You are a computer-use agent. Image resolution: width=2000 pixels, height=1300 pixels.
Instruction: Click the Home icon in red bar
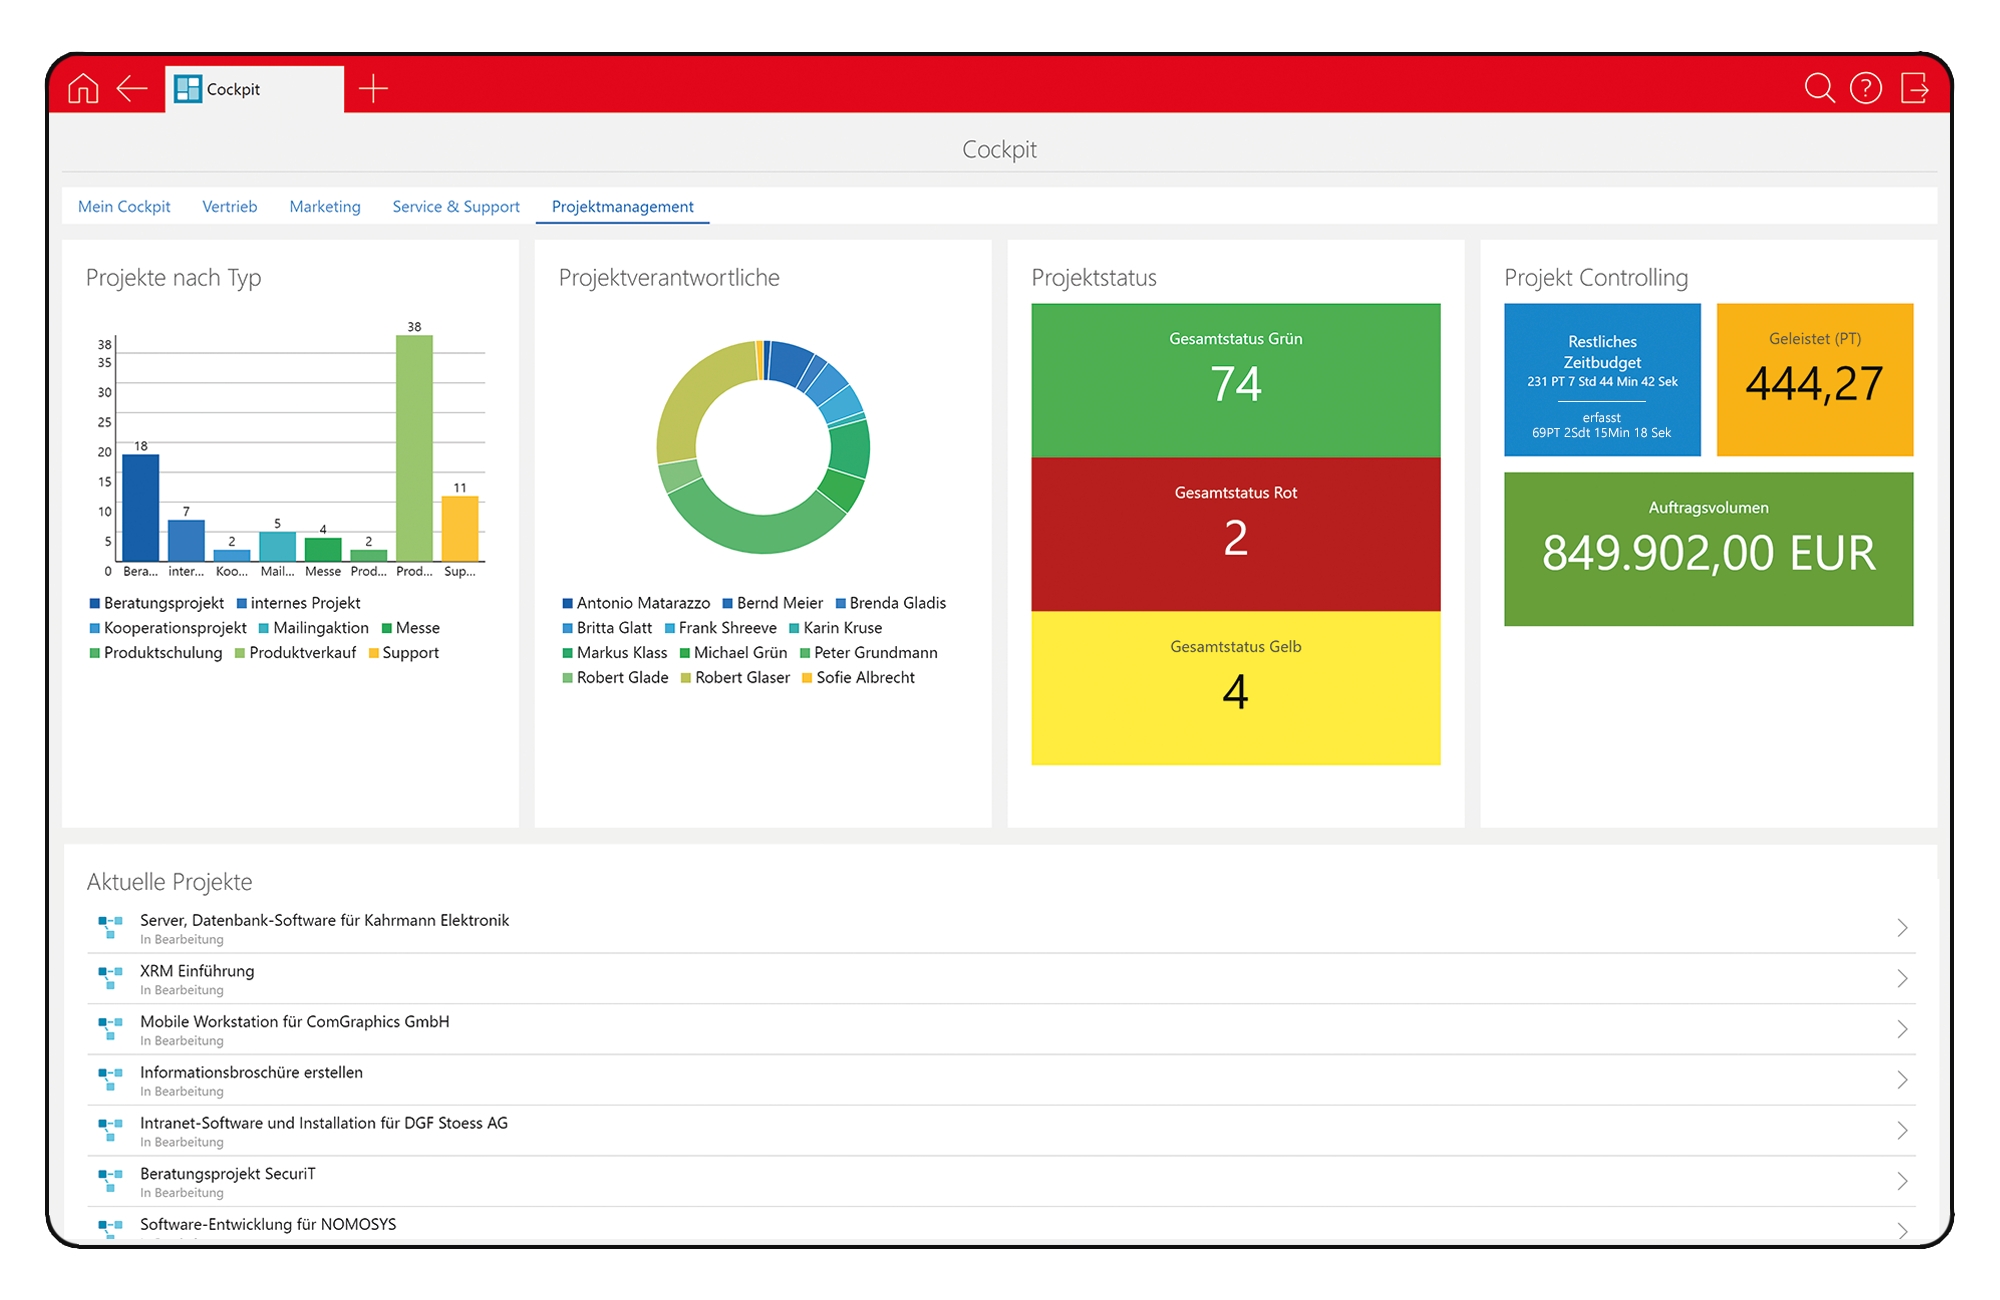click(83, 89)
